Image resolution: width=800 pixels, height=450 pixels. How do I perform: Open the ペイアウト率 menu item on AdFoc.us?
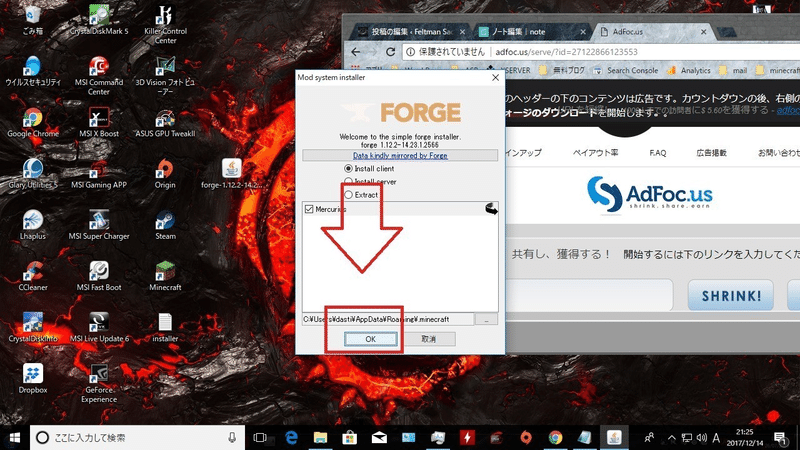(595, 153)
